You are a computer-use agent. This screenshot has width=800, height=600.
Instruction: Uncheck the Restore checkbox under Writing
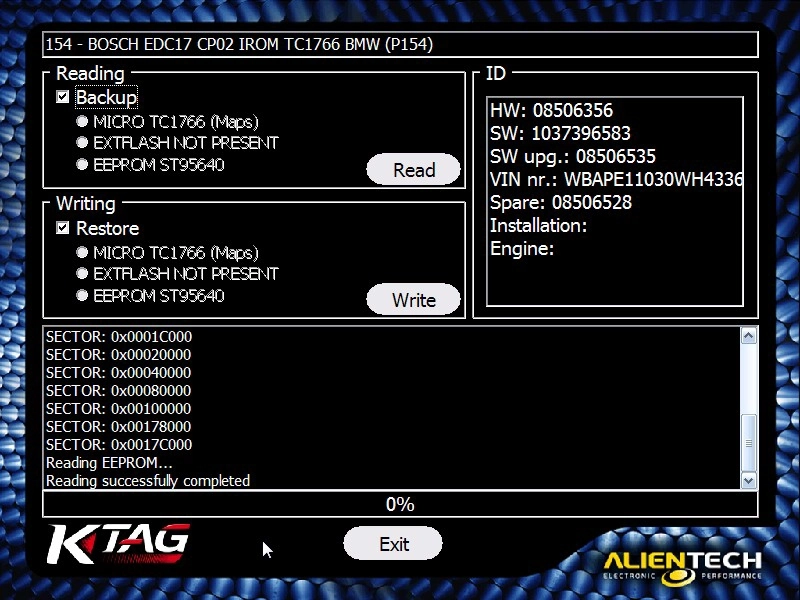click(x=62, y=228)
